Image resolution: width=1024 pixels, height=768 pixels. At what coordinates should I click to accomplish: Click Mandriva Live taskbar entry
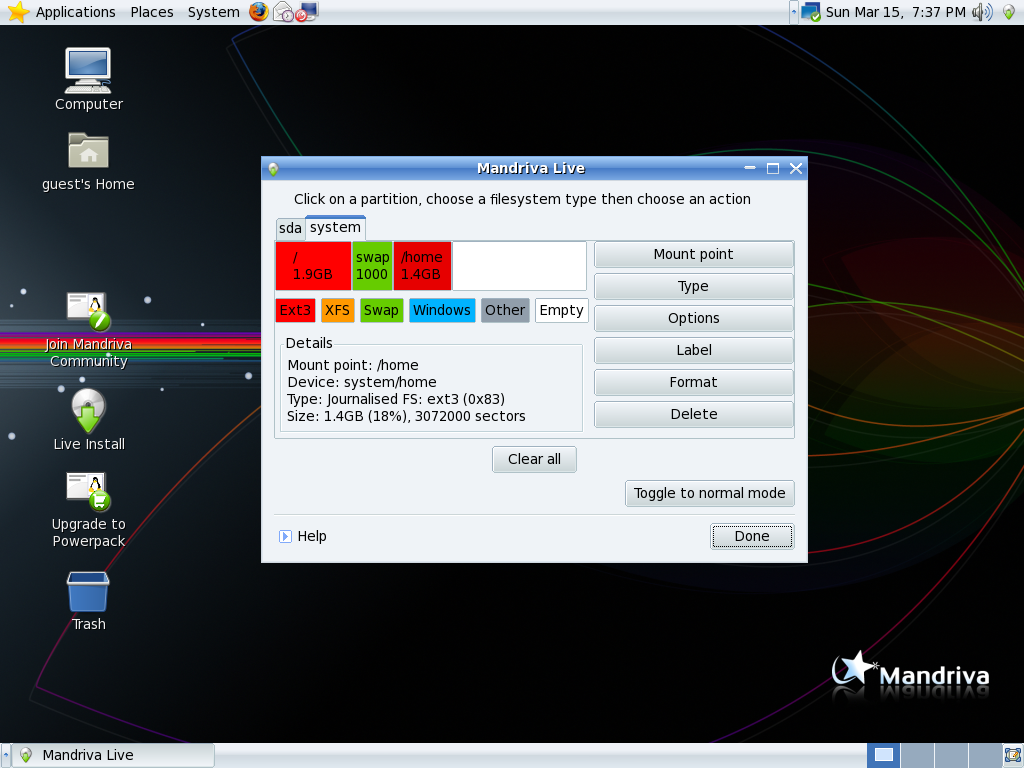click(115, 756)
